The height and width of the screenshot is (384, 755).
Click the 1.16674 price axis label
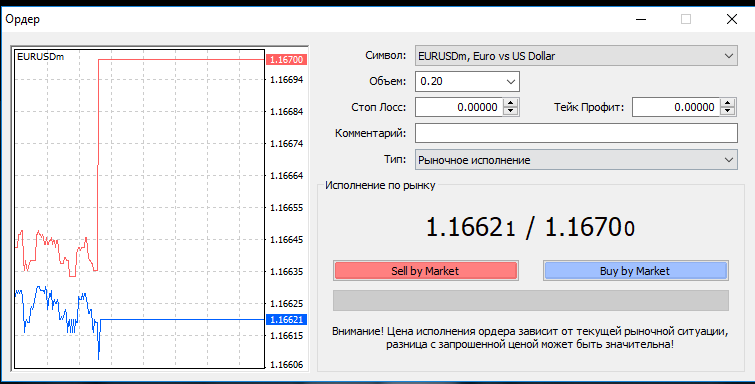pos(287,144)
